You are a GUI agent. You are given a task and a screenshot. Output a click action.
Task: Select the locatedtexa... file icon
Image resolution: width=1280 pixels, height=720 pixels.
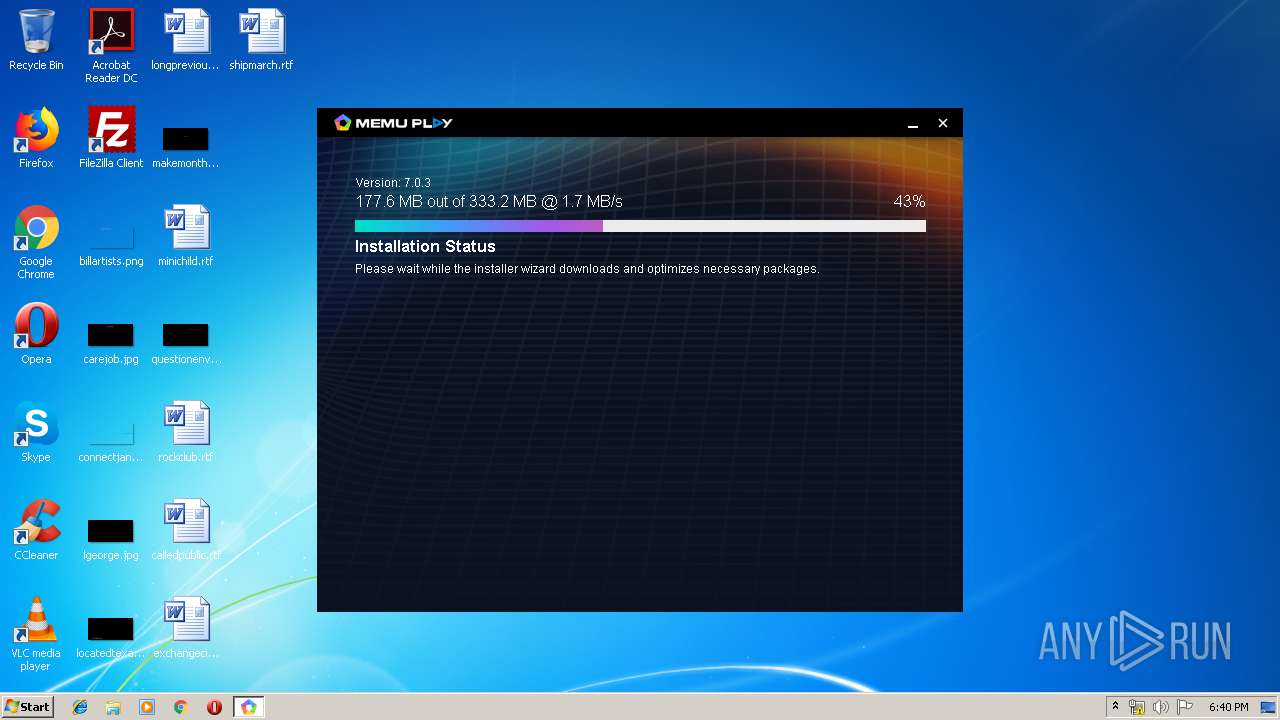111,636
